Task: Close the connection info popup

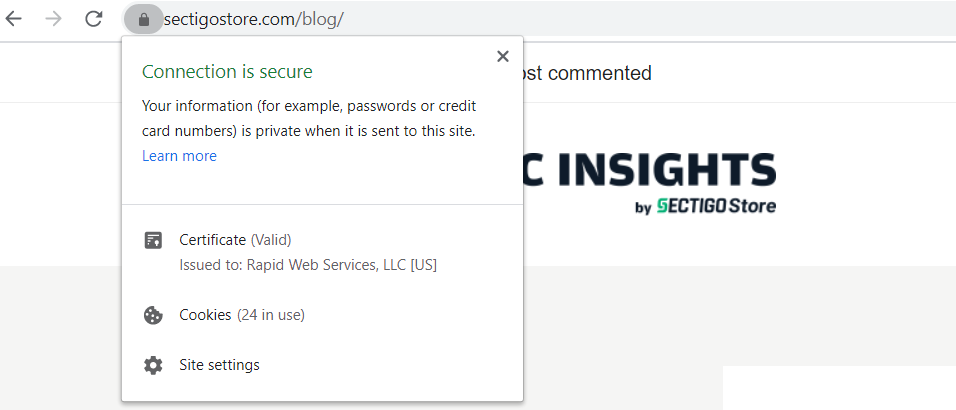Action: tap(502, 56)
